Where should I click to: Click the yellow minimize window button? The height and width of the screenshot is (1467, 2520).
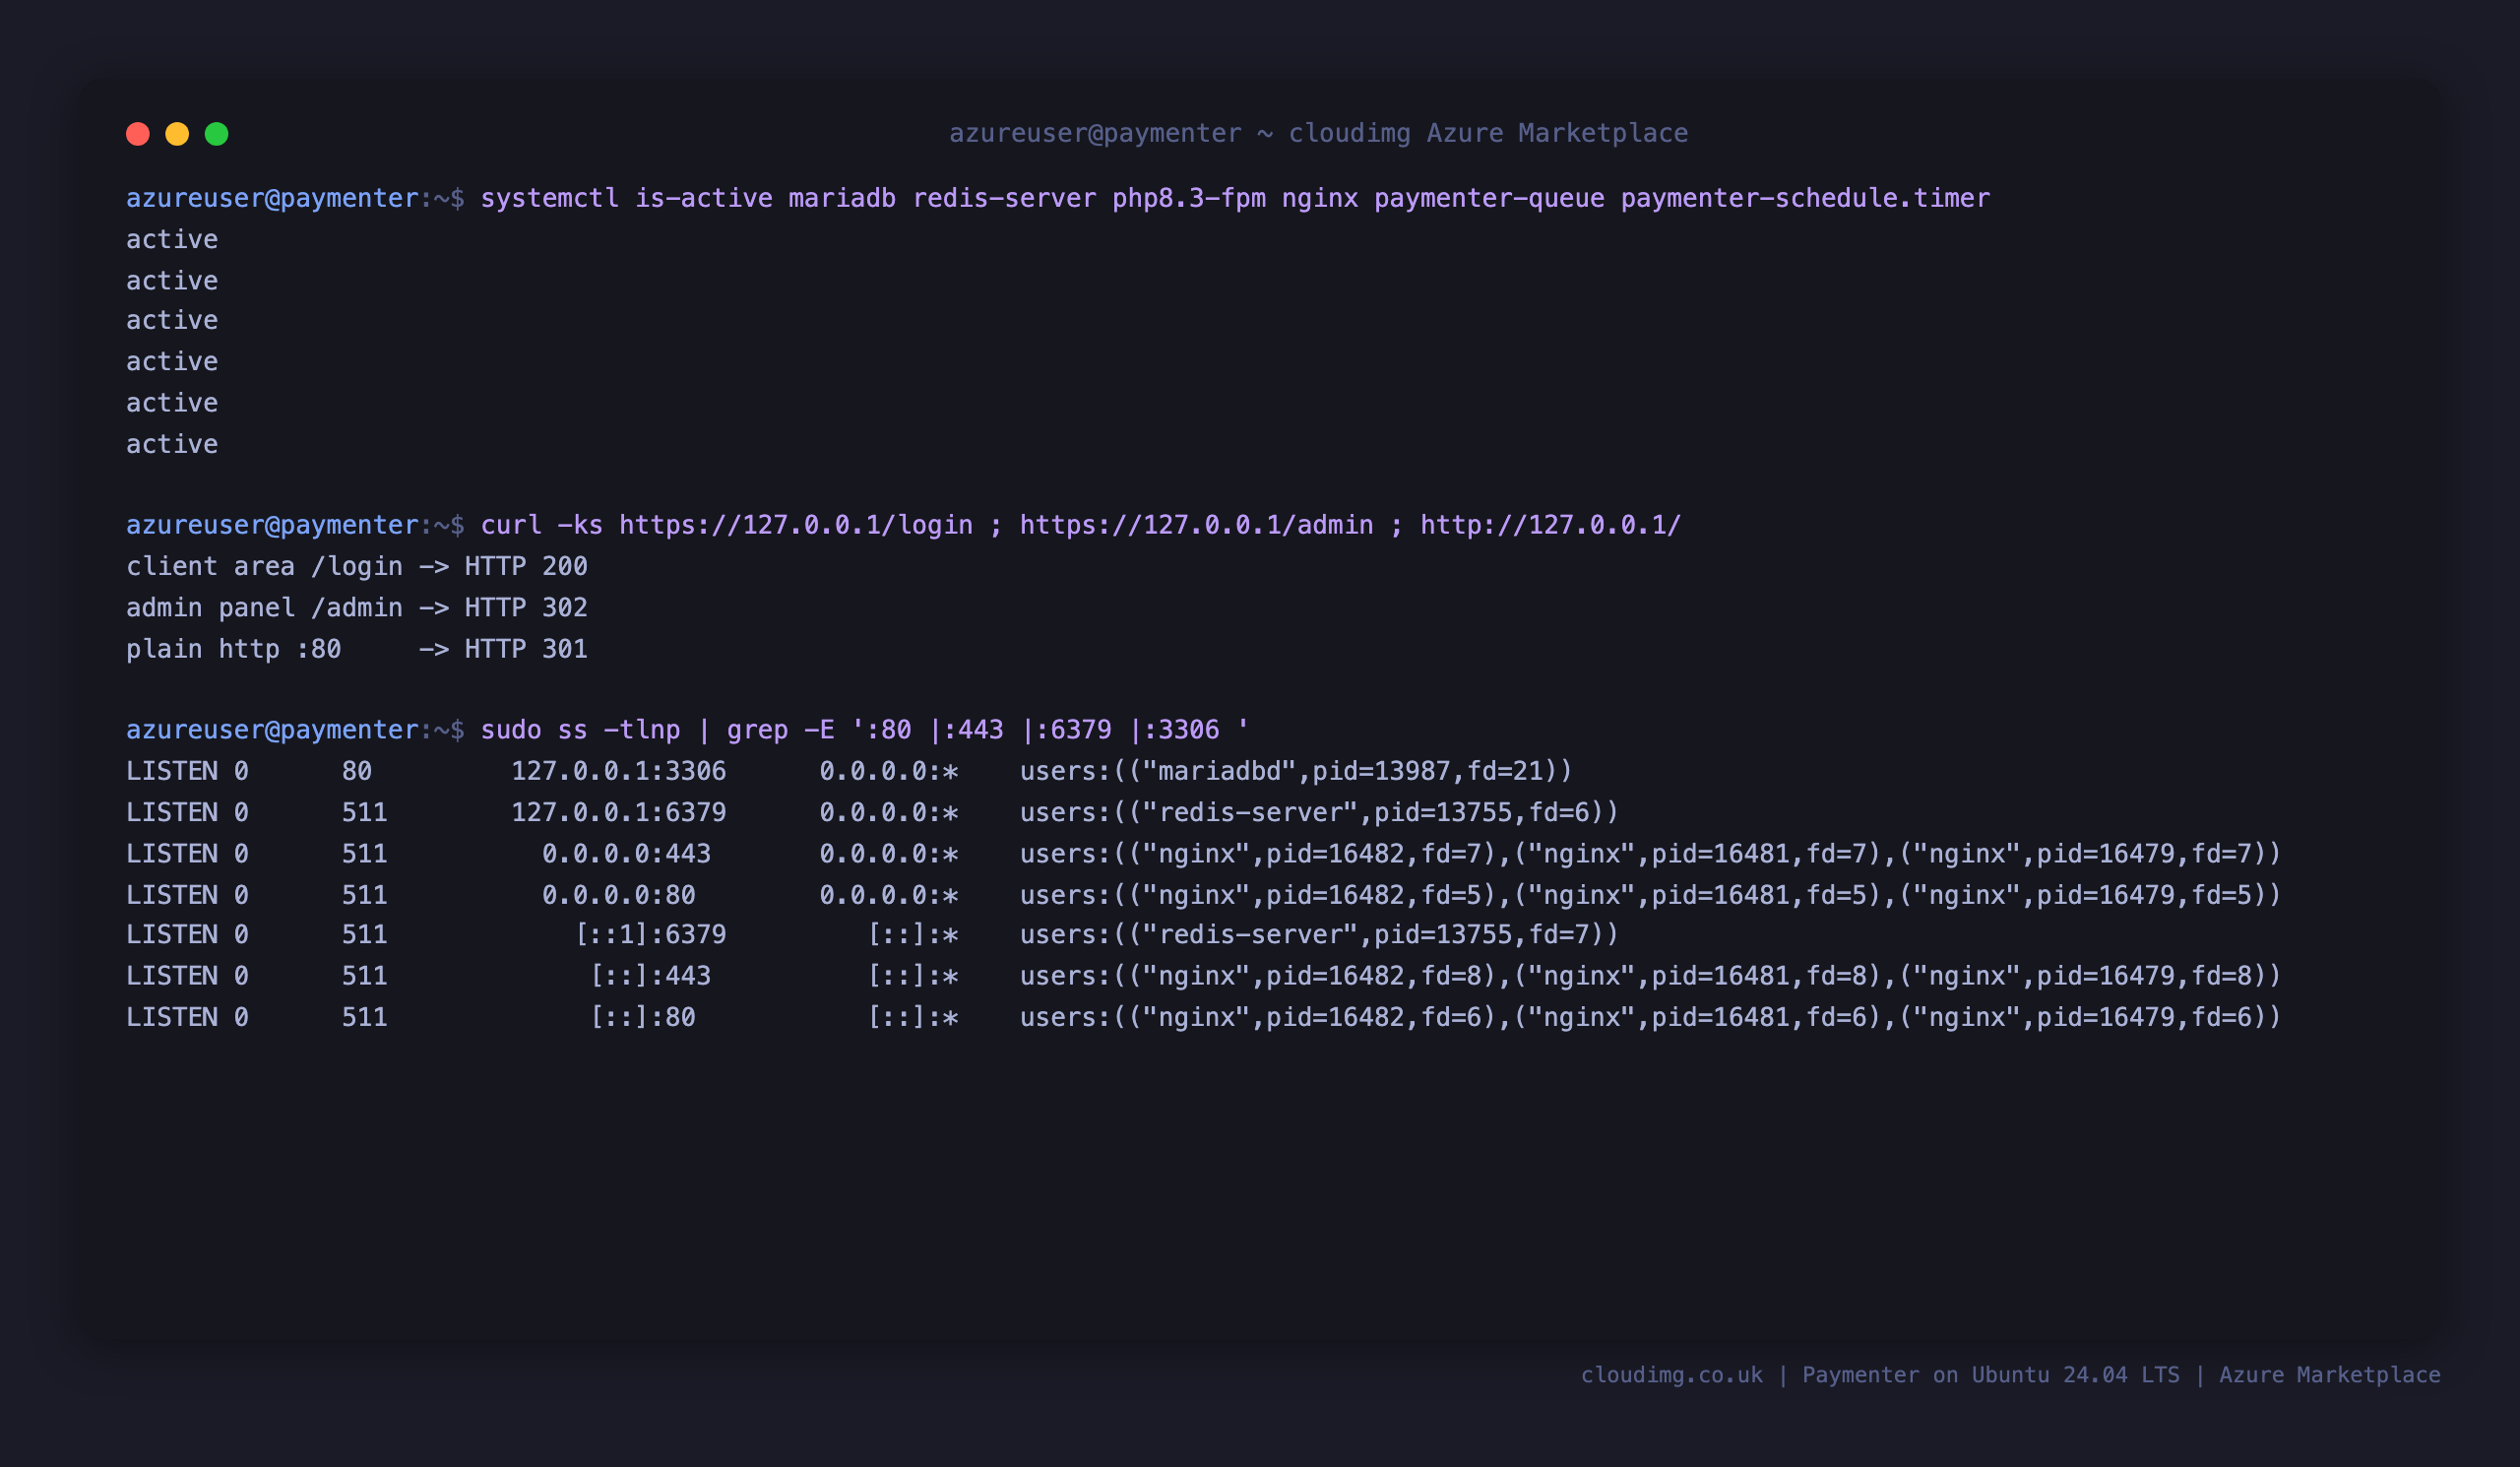[177, 134]
